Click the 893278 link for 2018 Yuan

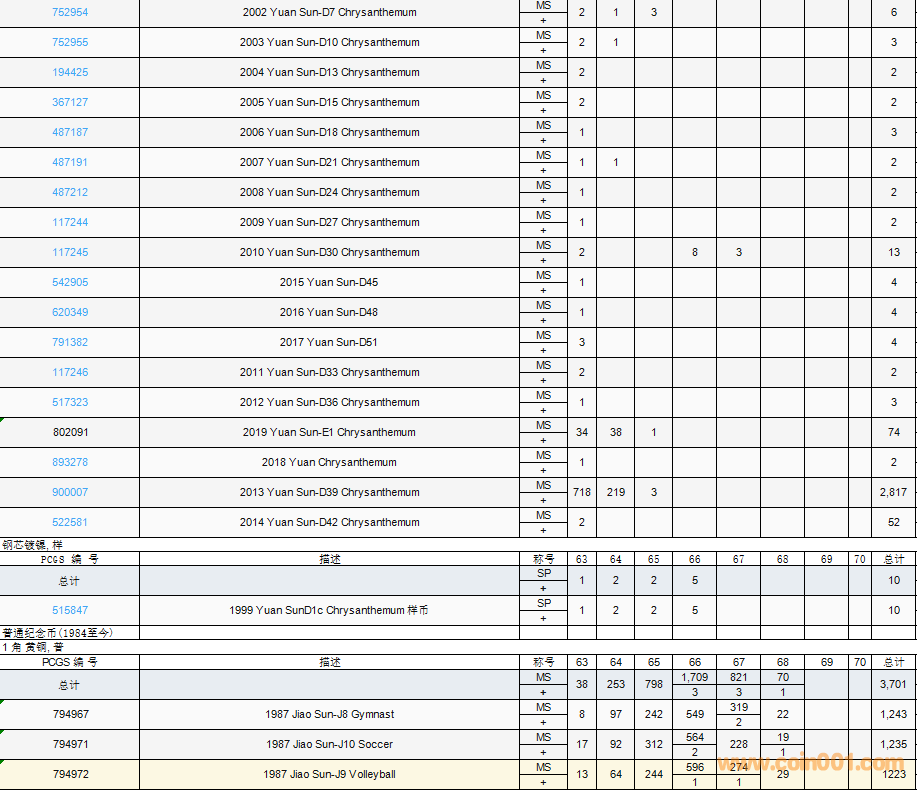[x=70, y=462]
